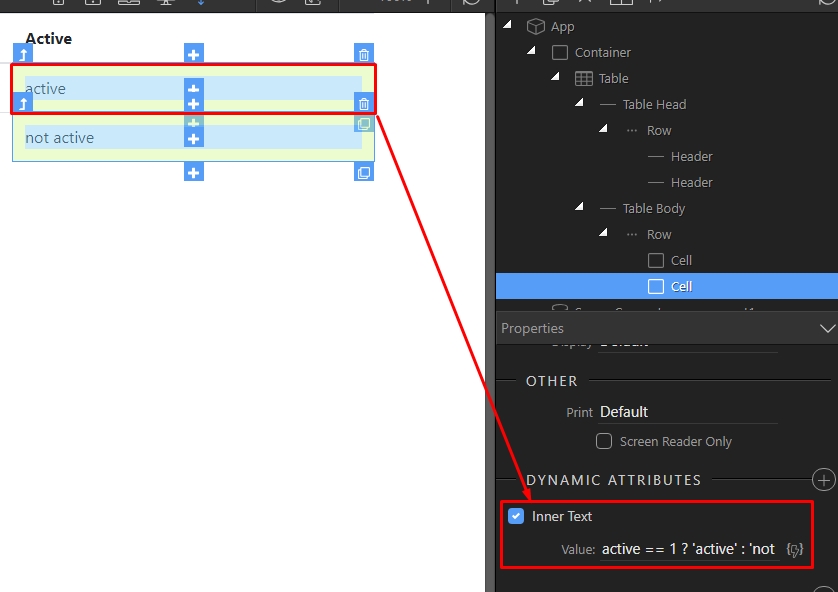838x592 pixels.
Task: Click the App cube icon in the tree
Action: pyautogui.click(x=535, y=27)
